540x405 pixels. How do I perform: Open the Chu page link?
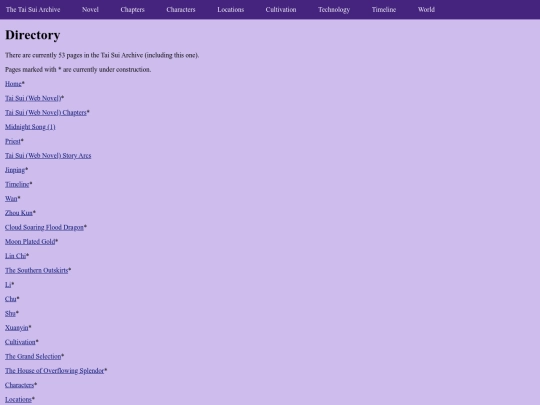coord(11,299)
